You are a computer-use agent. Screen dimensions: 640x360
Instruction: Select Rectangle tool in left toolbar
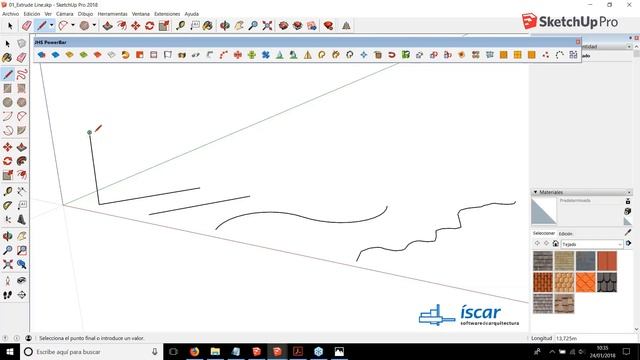click(7, 88)
